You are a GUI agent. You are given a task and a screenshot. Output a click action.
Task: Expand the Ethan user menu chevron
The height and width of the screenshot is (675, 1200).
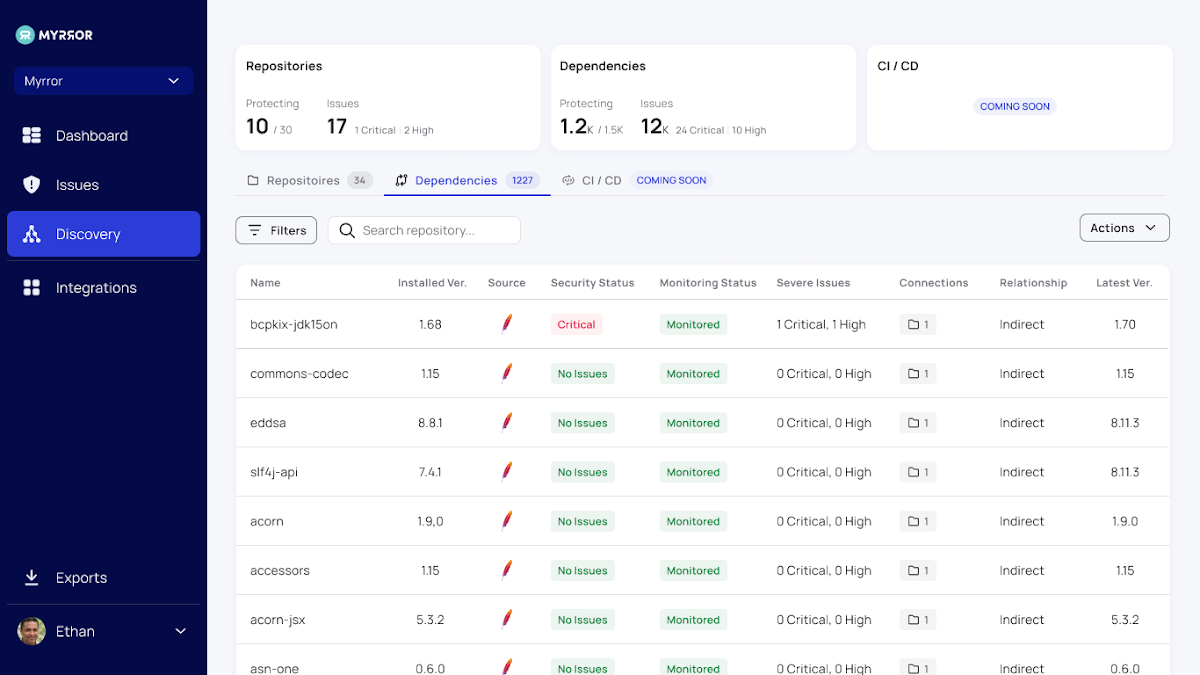(181, 631)
